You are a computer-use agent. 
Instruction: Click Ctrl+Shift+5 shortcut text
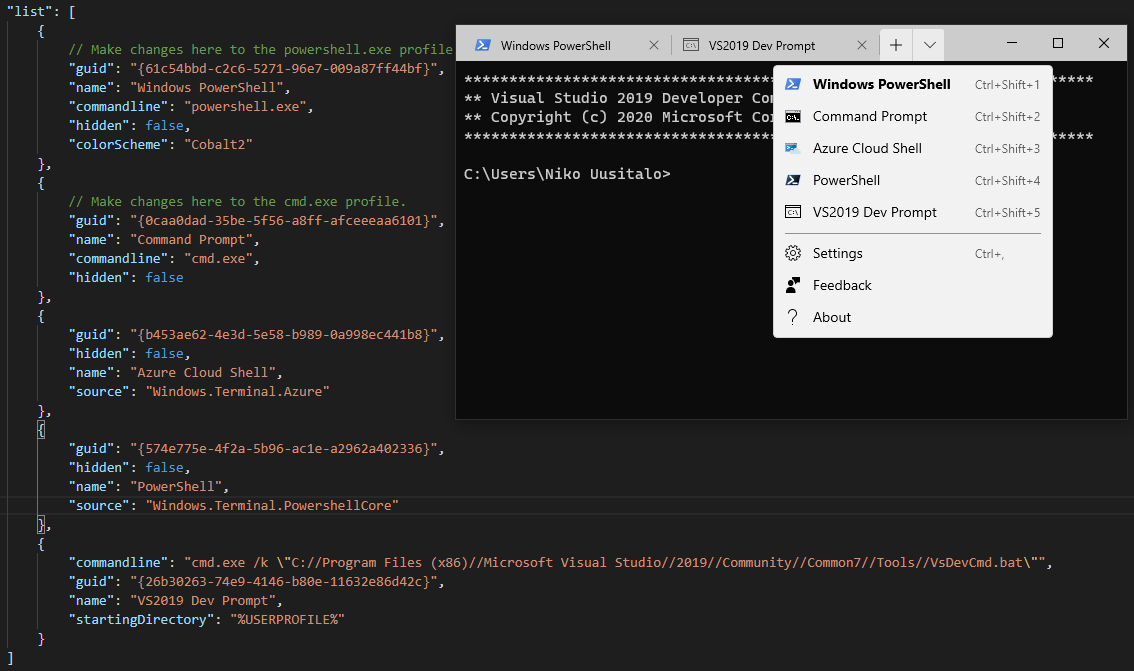coord(1007,213)
